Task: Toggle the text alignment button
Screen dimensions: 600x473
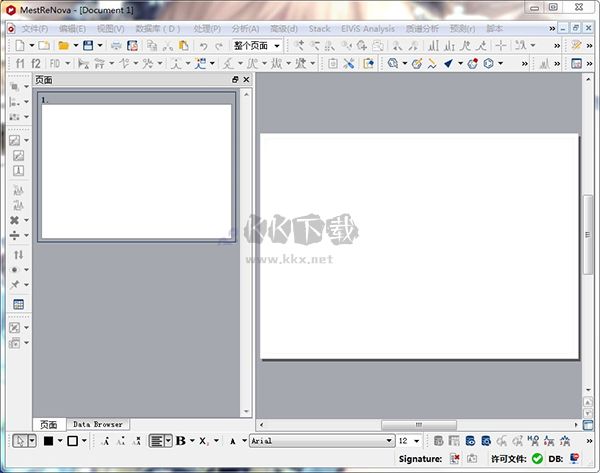Action: 156,440
